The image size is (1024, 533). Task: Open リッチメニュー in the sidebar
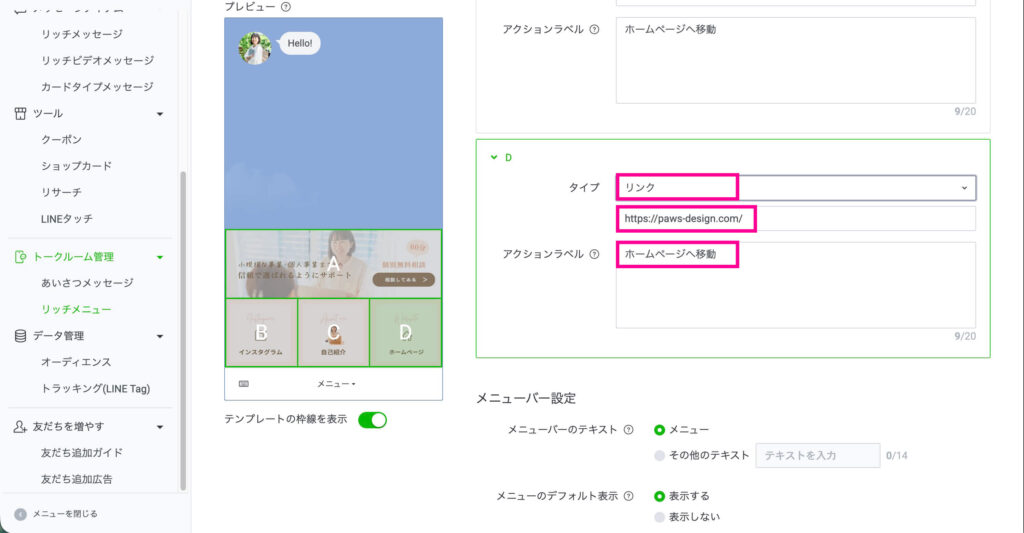coord(76,310)
